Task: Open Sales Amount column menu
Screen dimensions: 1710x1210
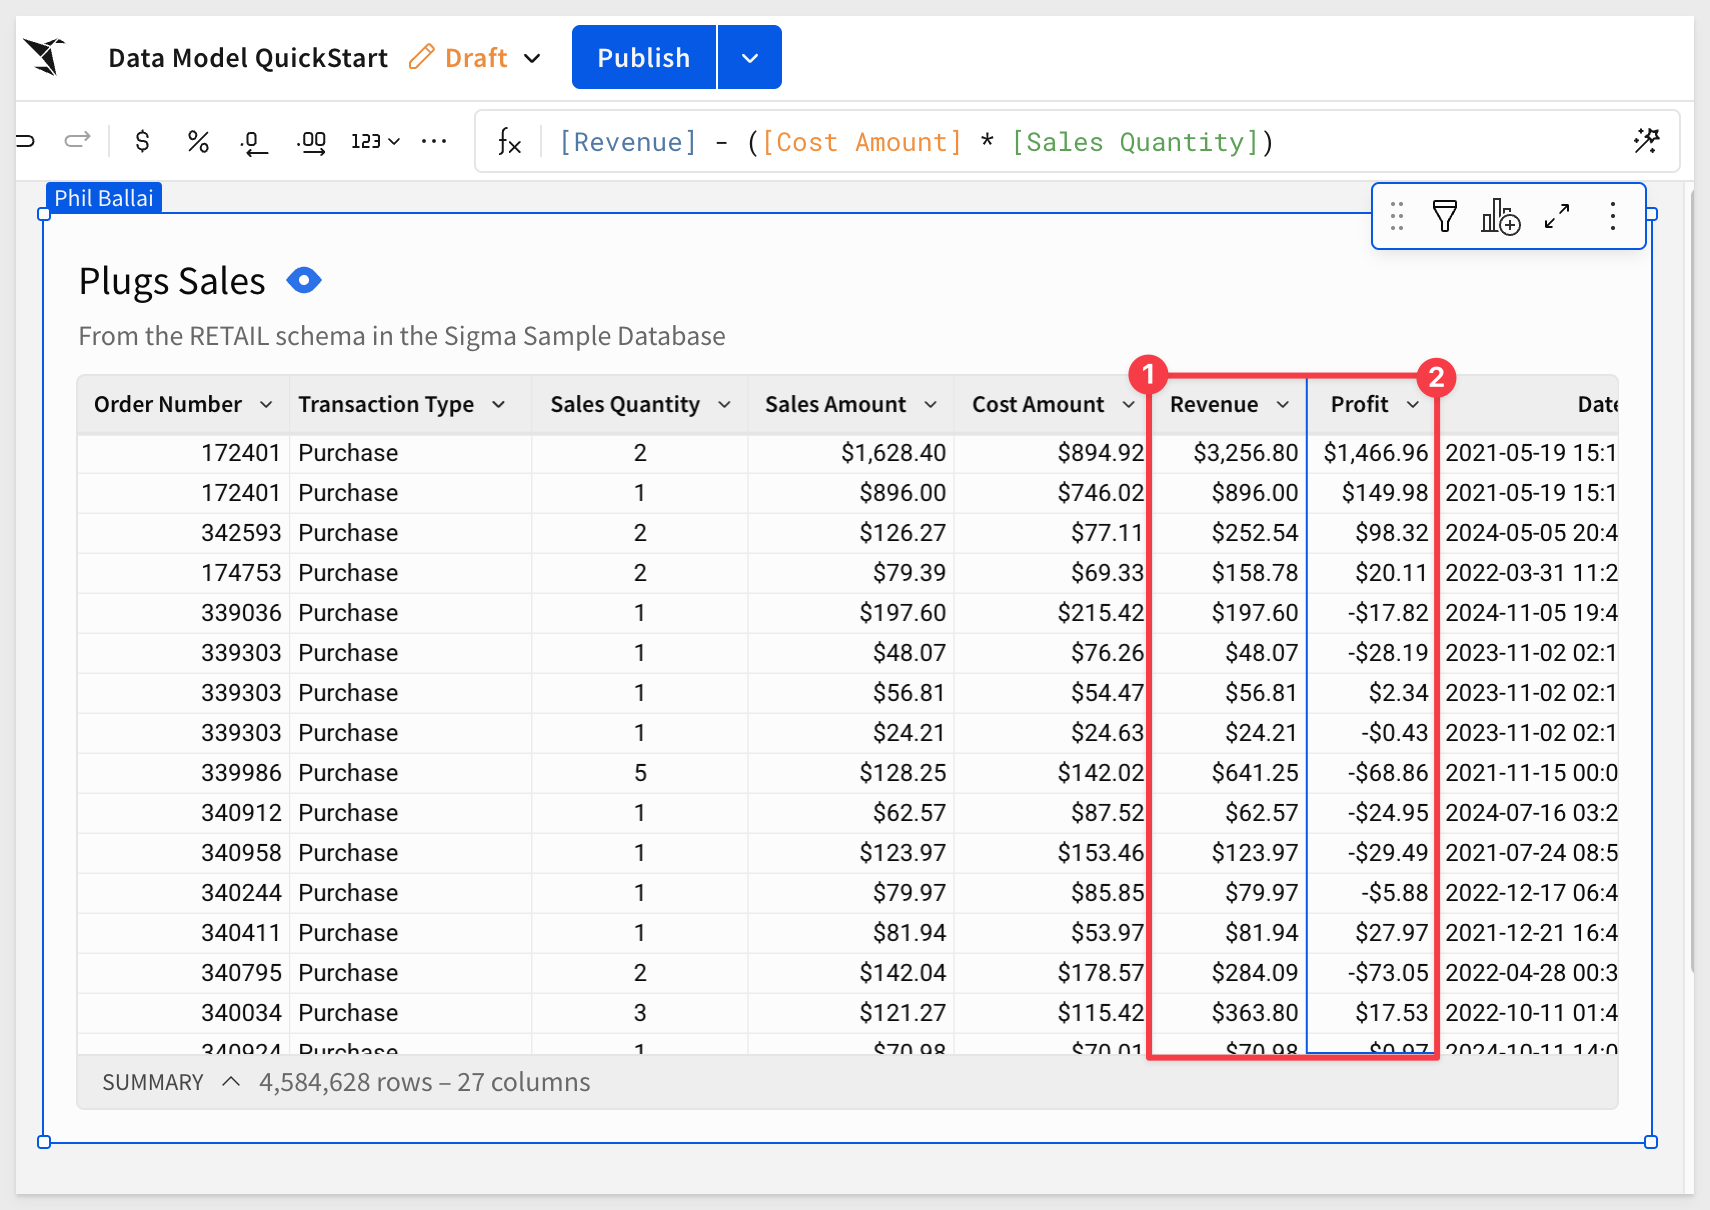Action: (x=930, y=404)
